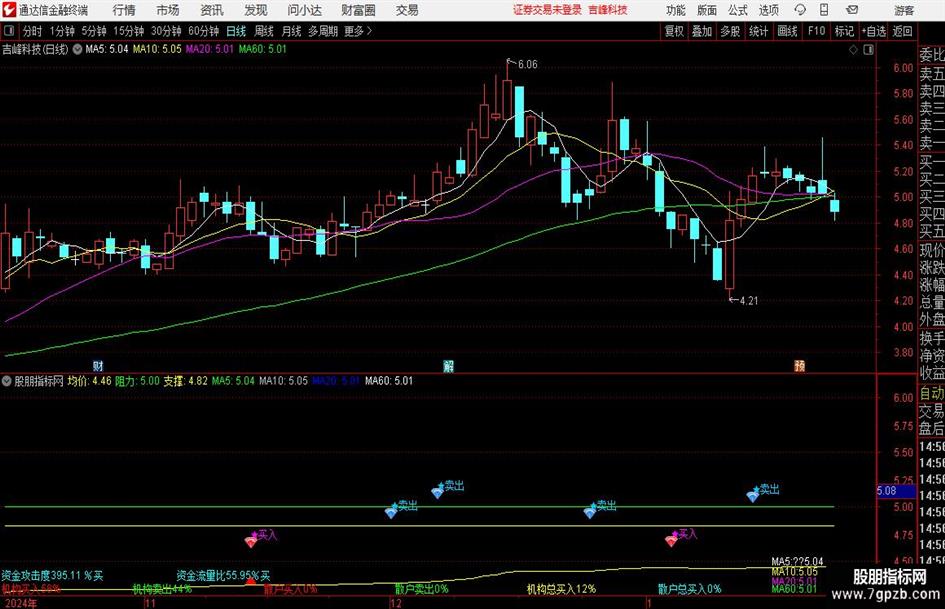The image size is (945, 609).
Task: Open the mail message icon
Action: tap(852, 10)
